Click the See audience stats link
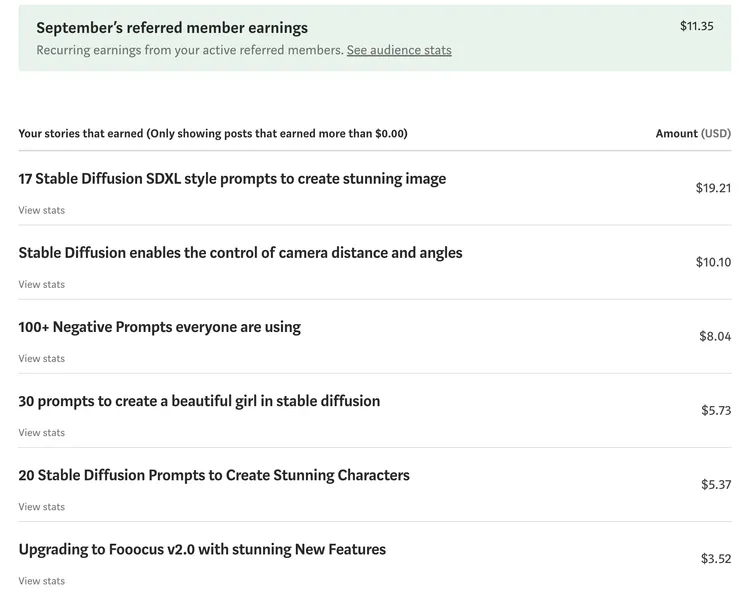 (399, 50)
